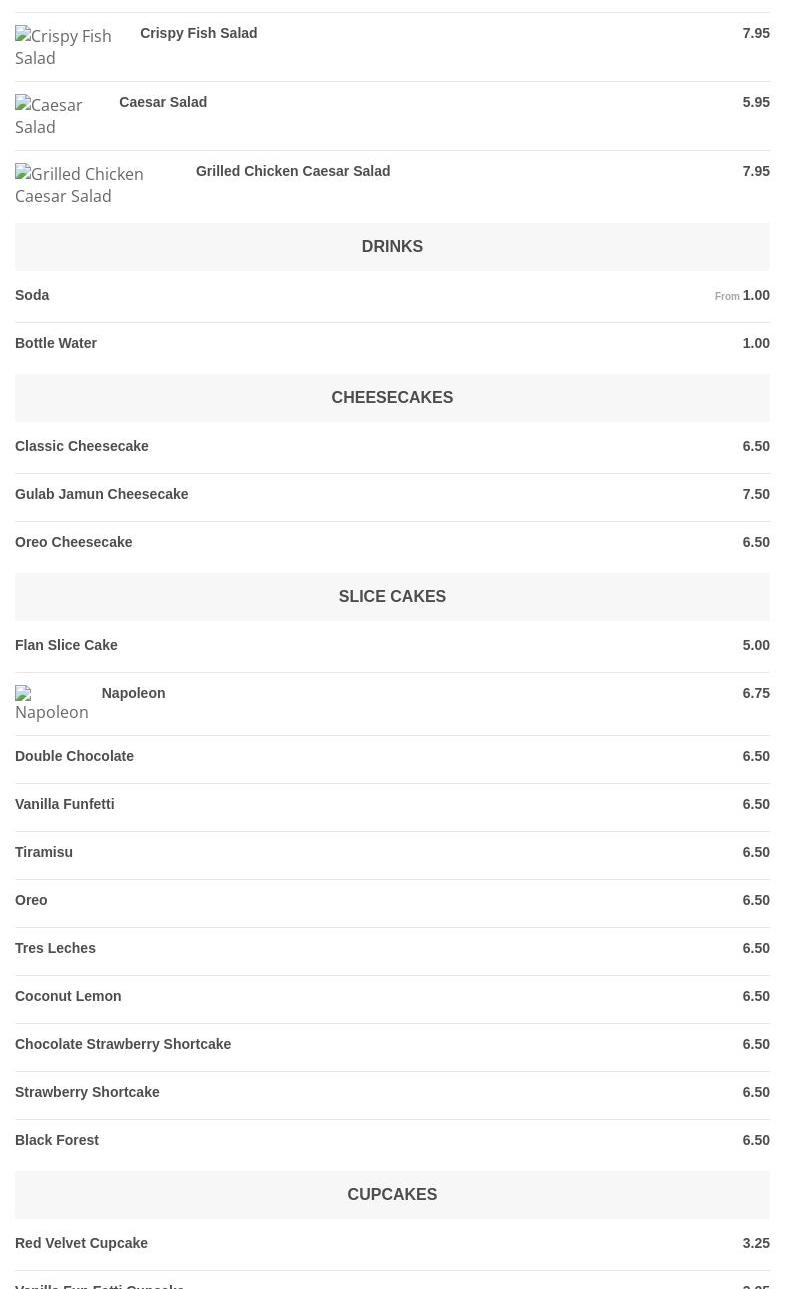Open the Grilled Chicken Caesar Salad item

point(292,171)
